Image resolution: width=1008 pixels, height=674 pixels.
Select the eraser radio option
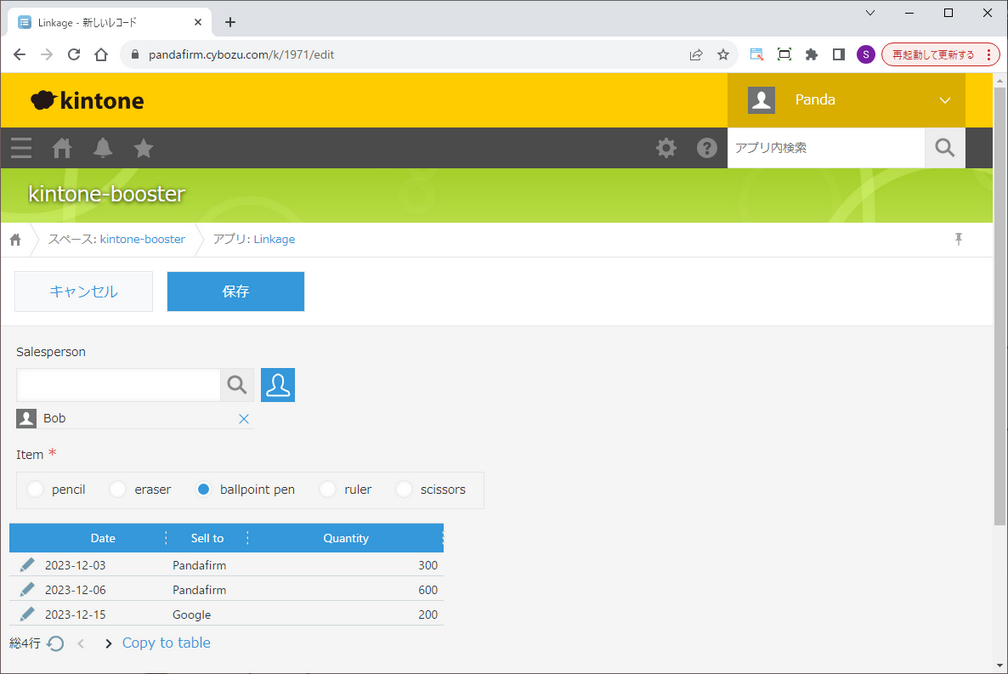click(x=118, y=489)
